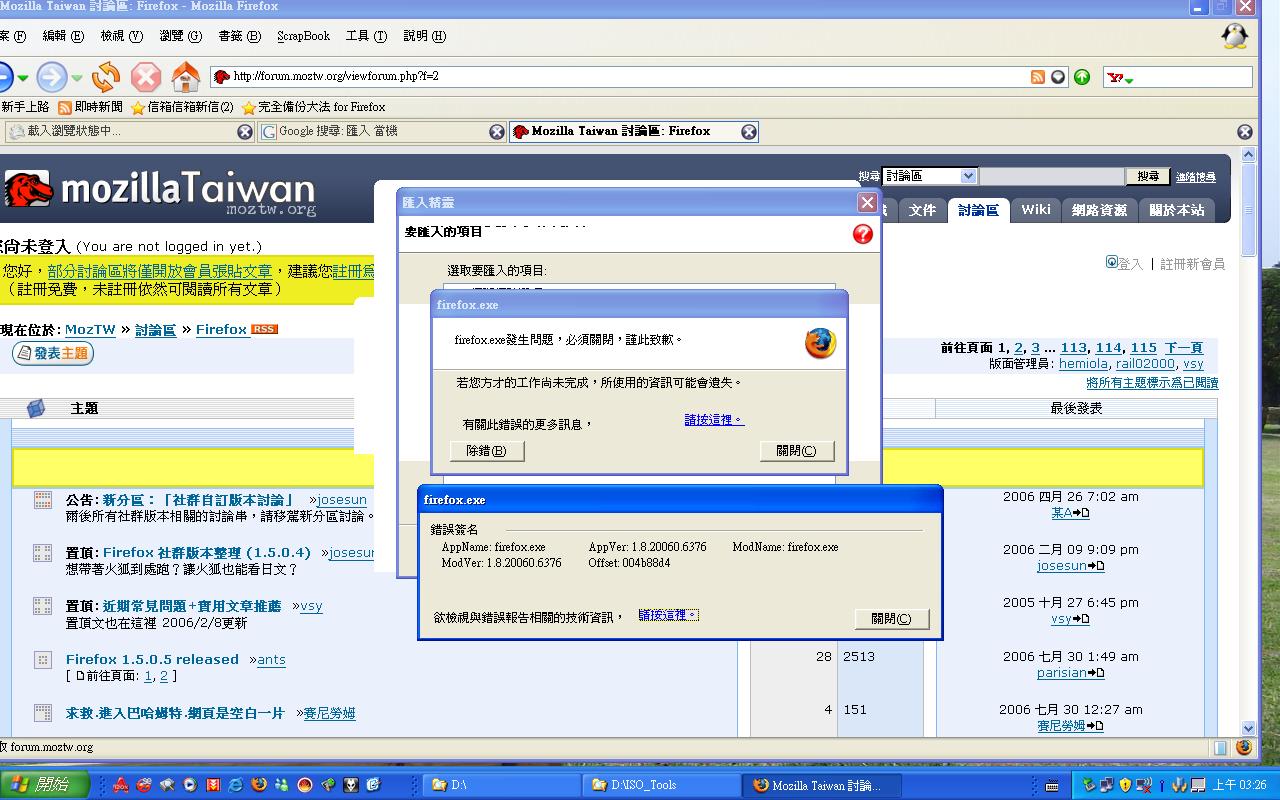Click 關閉(C) in the error signature dialog

891,619
